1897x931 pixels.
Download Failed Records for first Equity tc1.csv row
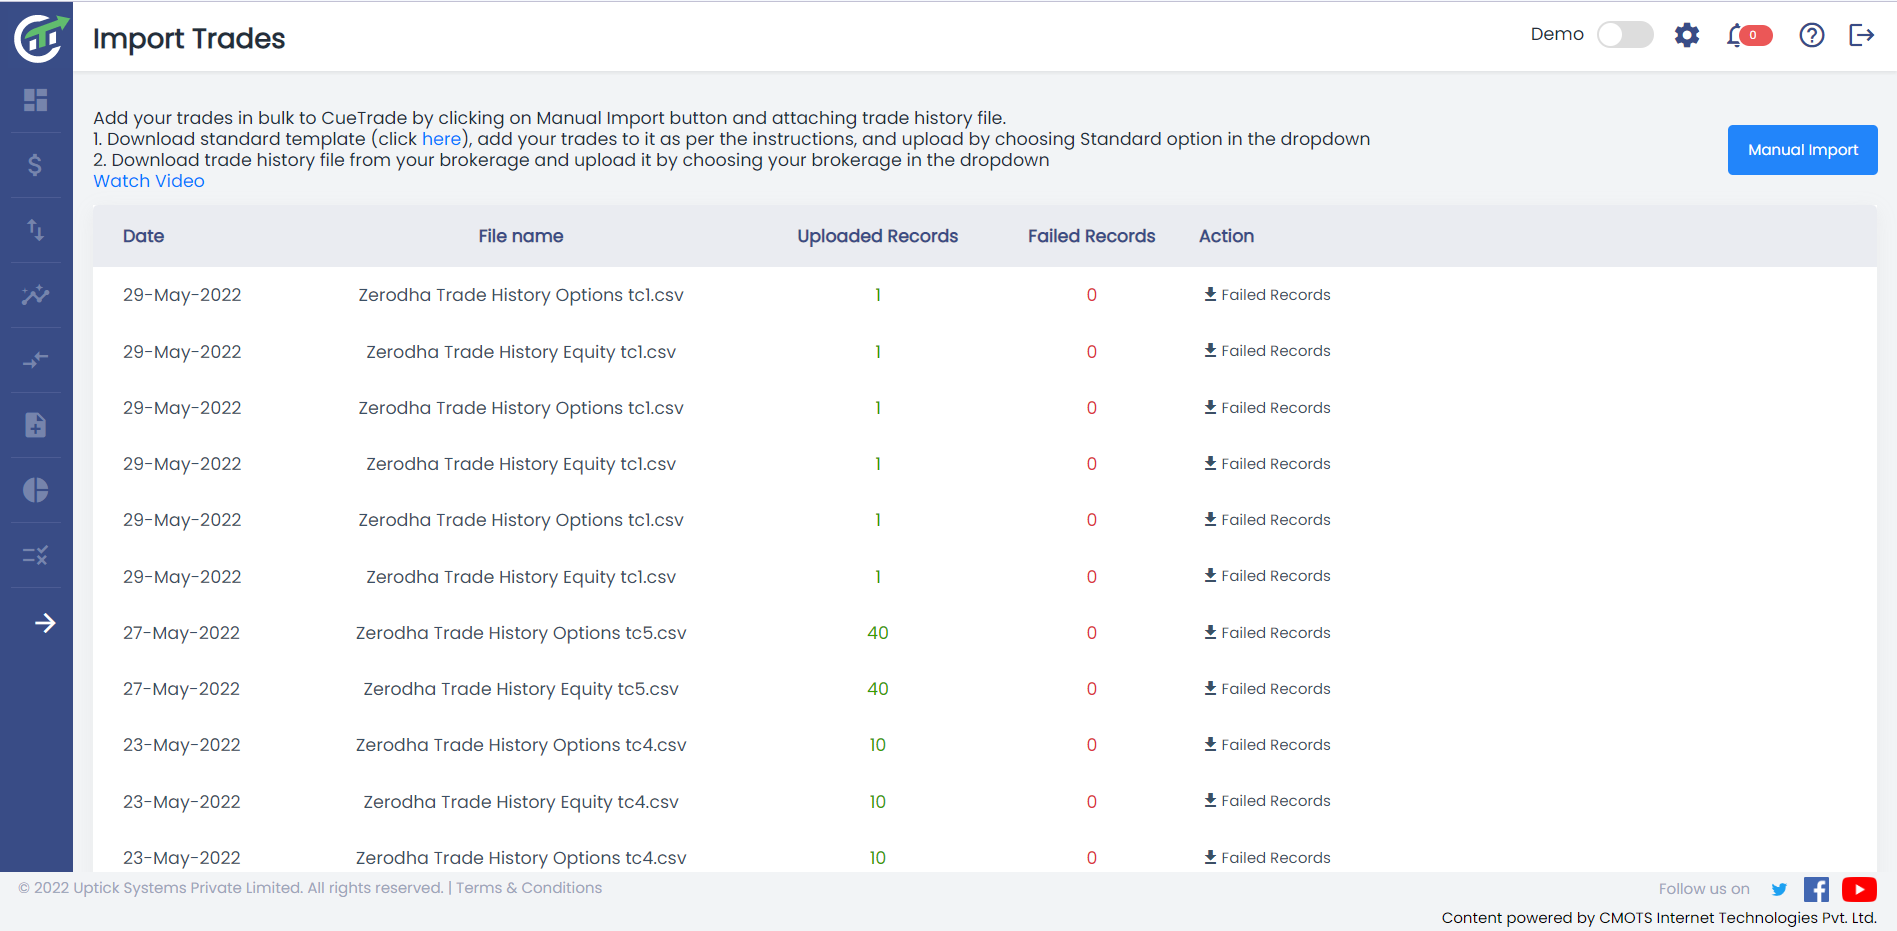coord(1267,351)
